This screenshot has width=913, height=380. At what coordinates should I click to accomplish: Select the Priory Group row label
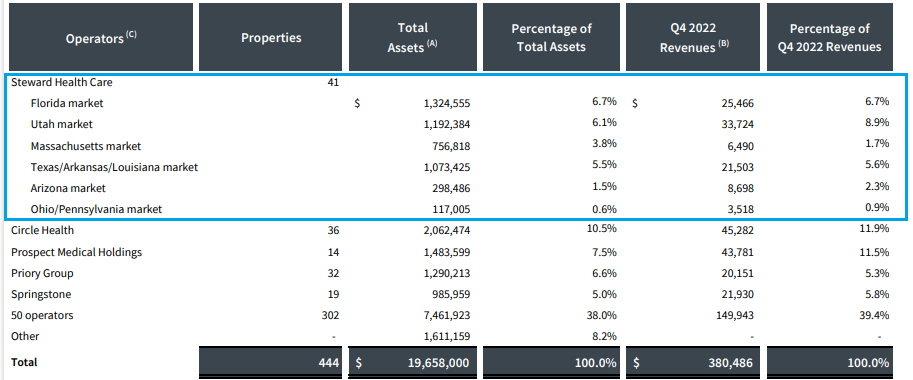(x=42, y=274)
